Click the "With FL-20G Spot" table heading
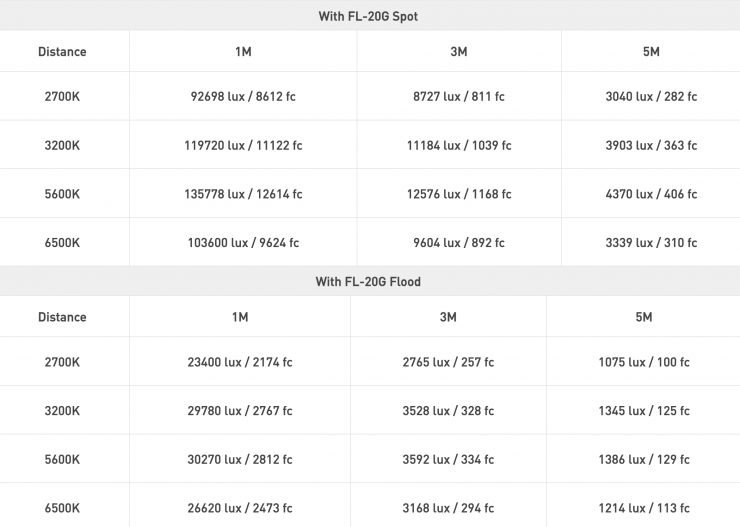The width and height of the screenshot is (740, 527). click(368, 16)
